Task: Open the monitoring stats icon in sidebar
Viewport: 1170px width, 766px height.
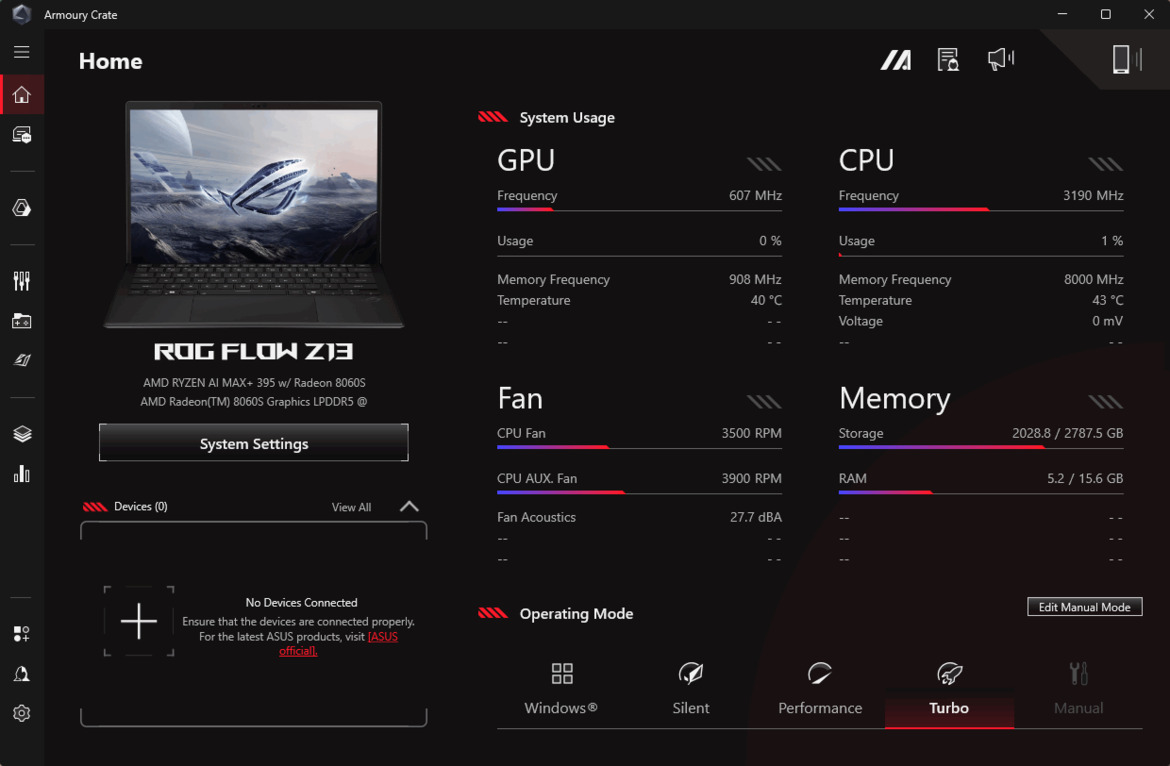Action: (x=21, y=473)
